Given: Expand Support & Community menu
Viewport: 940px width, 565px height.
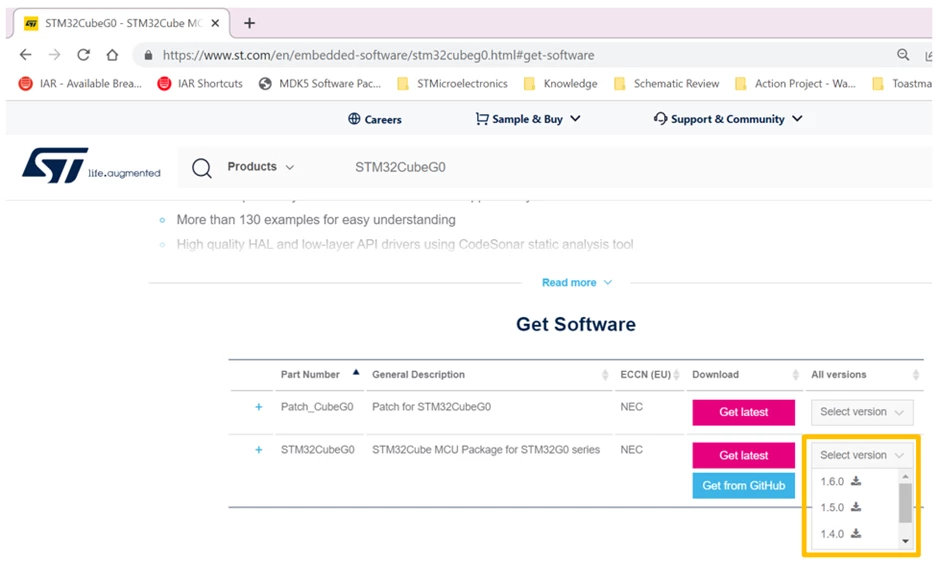Looking at the screenshot, I should (x=728, y=119).
